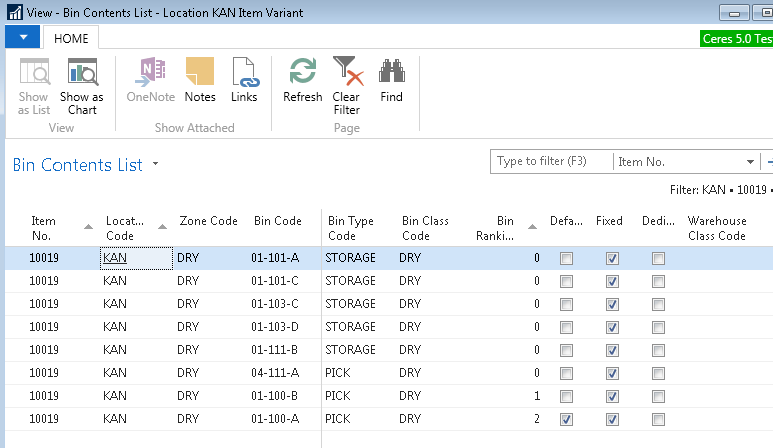Select the row with bin 01-103-C

(277, 304)
